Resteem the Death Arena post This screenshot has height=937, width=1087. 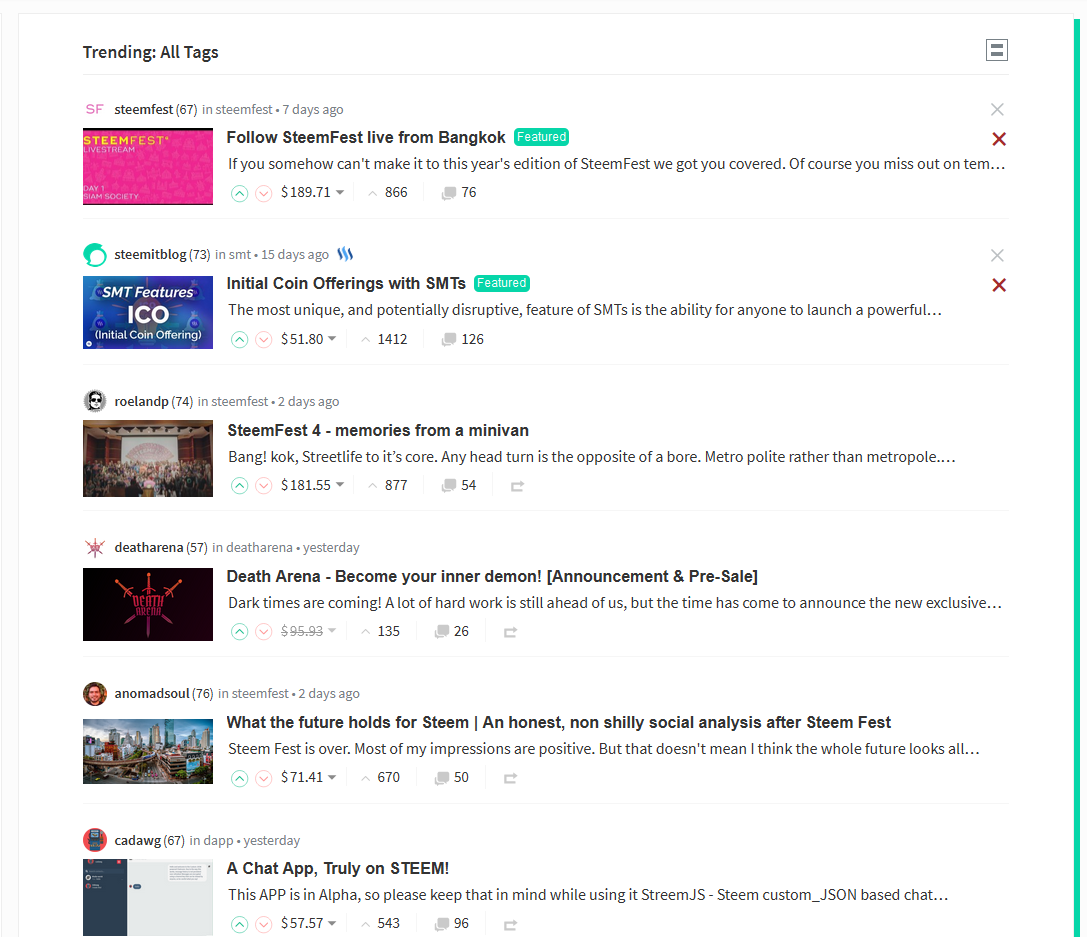pyautogui.click(x=510, y=632)
